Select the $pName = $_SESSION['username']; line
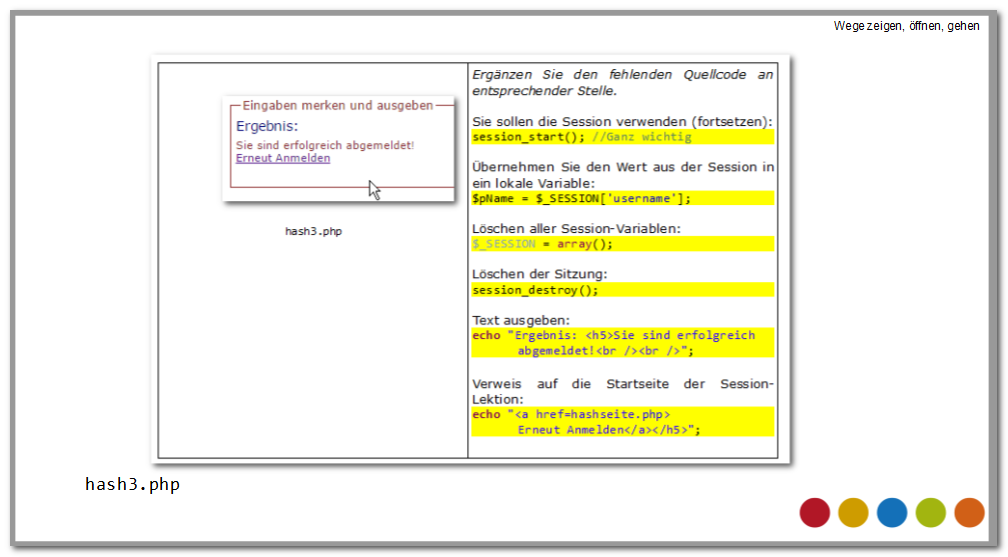Screen dimensions: 1008x557 click(622, 199)
